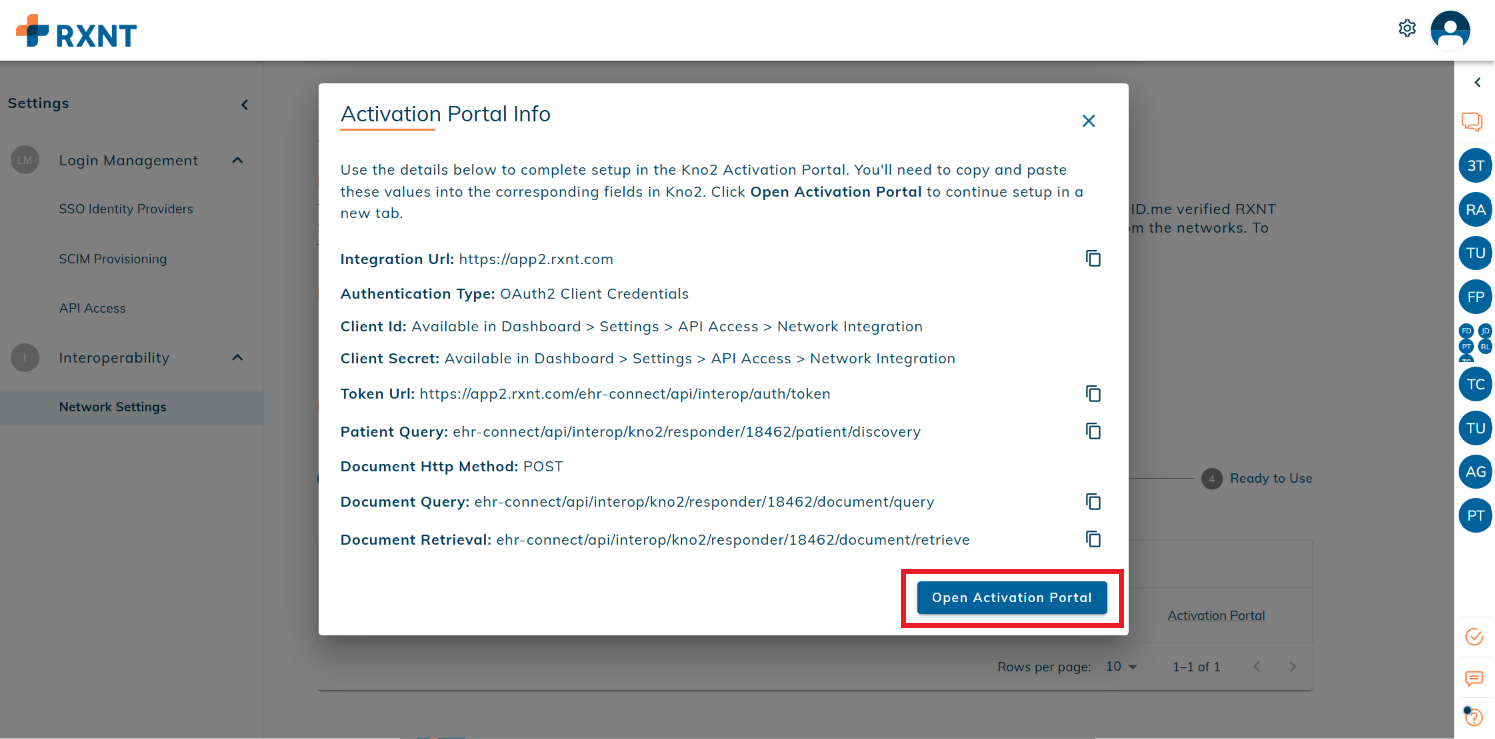Click the POST document method value
Image resolution: width=1495 pixels, height=739 pixels.
[543, 467]
